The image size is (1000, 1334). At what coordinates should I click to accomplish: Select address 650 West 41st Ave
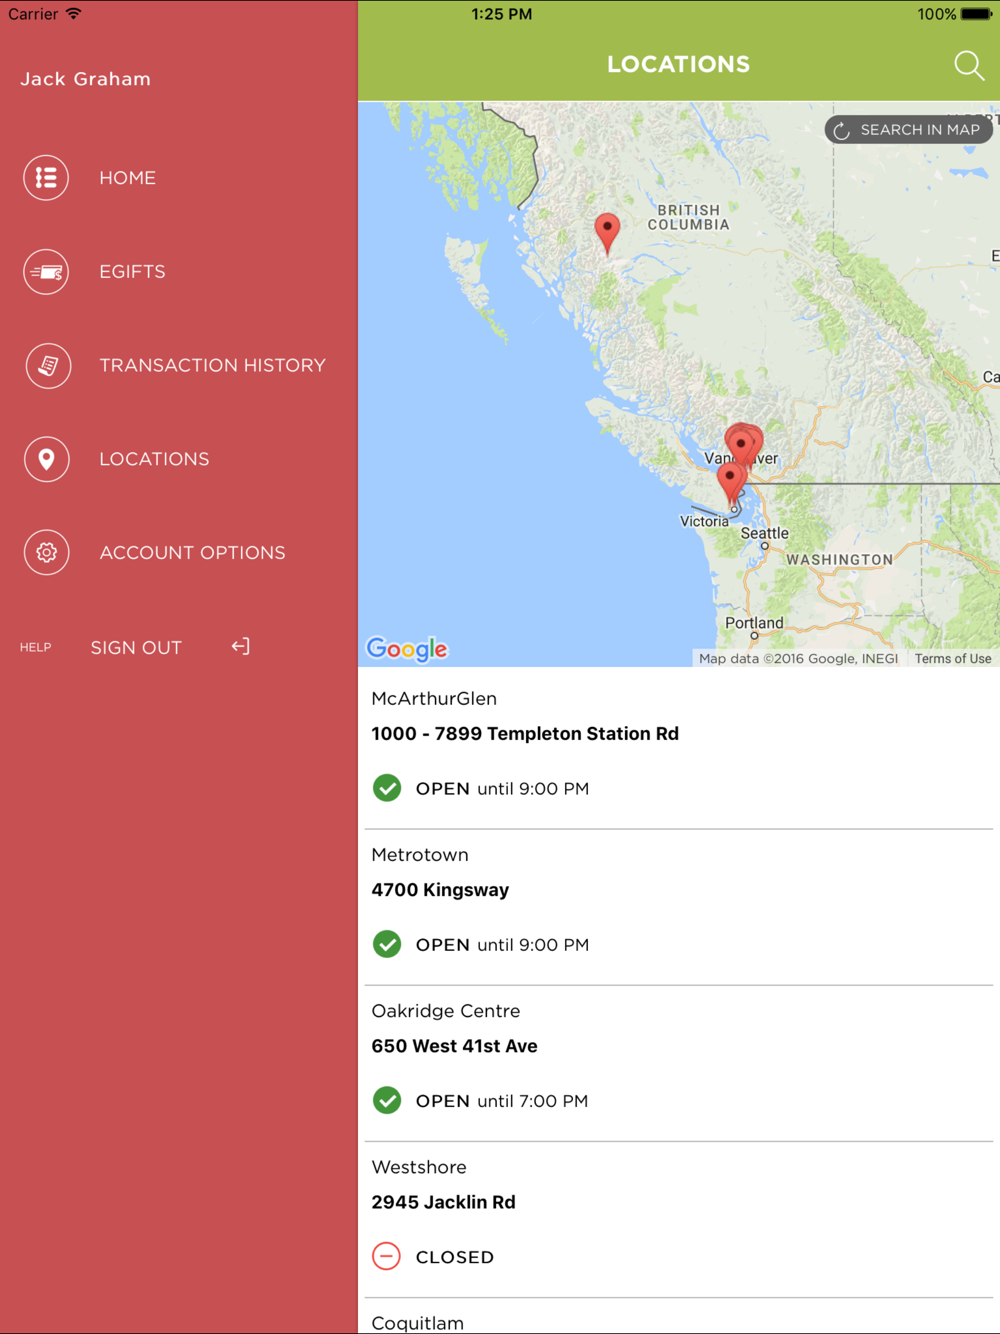[454, 1046]
